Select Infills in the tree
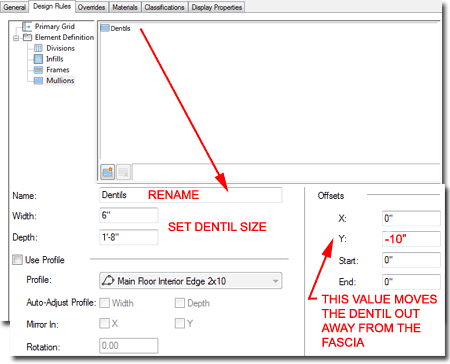This screenshot has height=364, width=450. click(55, 59)
